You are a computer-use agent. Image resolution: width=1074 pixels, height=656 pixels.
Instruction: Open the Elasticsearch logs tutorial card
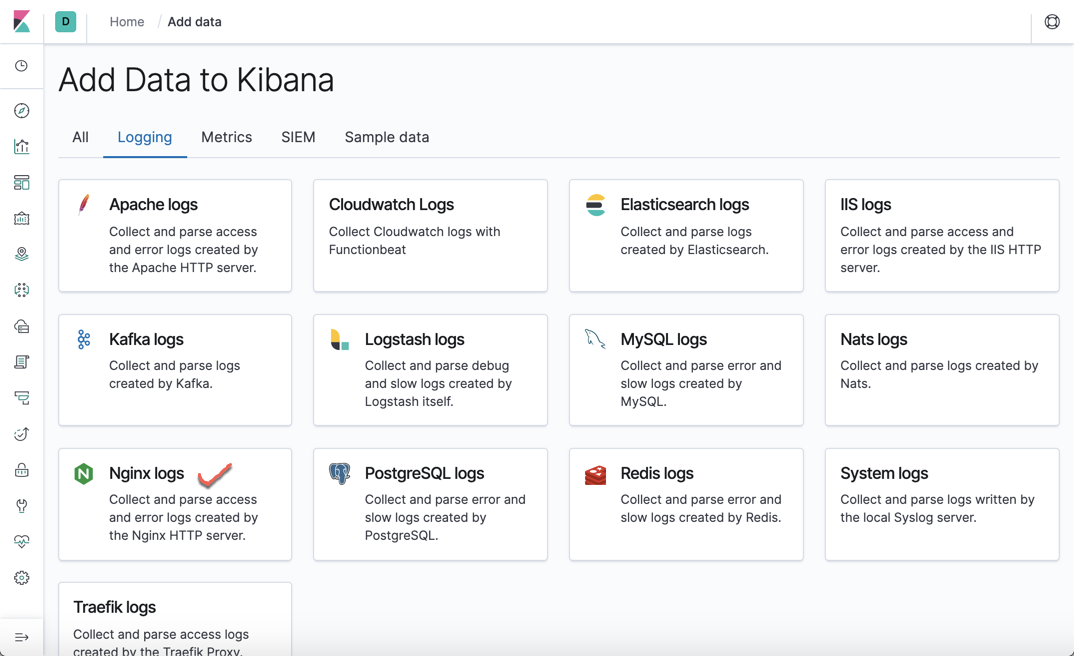click(x=686, y=236)
